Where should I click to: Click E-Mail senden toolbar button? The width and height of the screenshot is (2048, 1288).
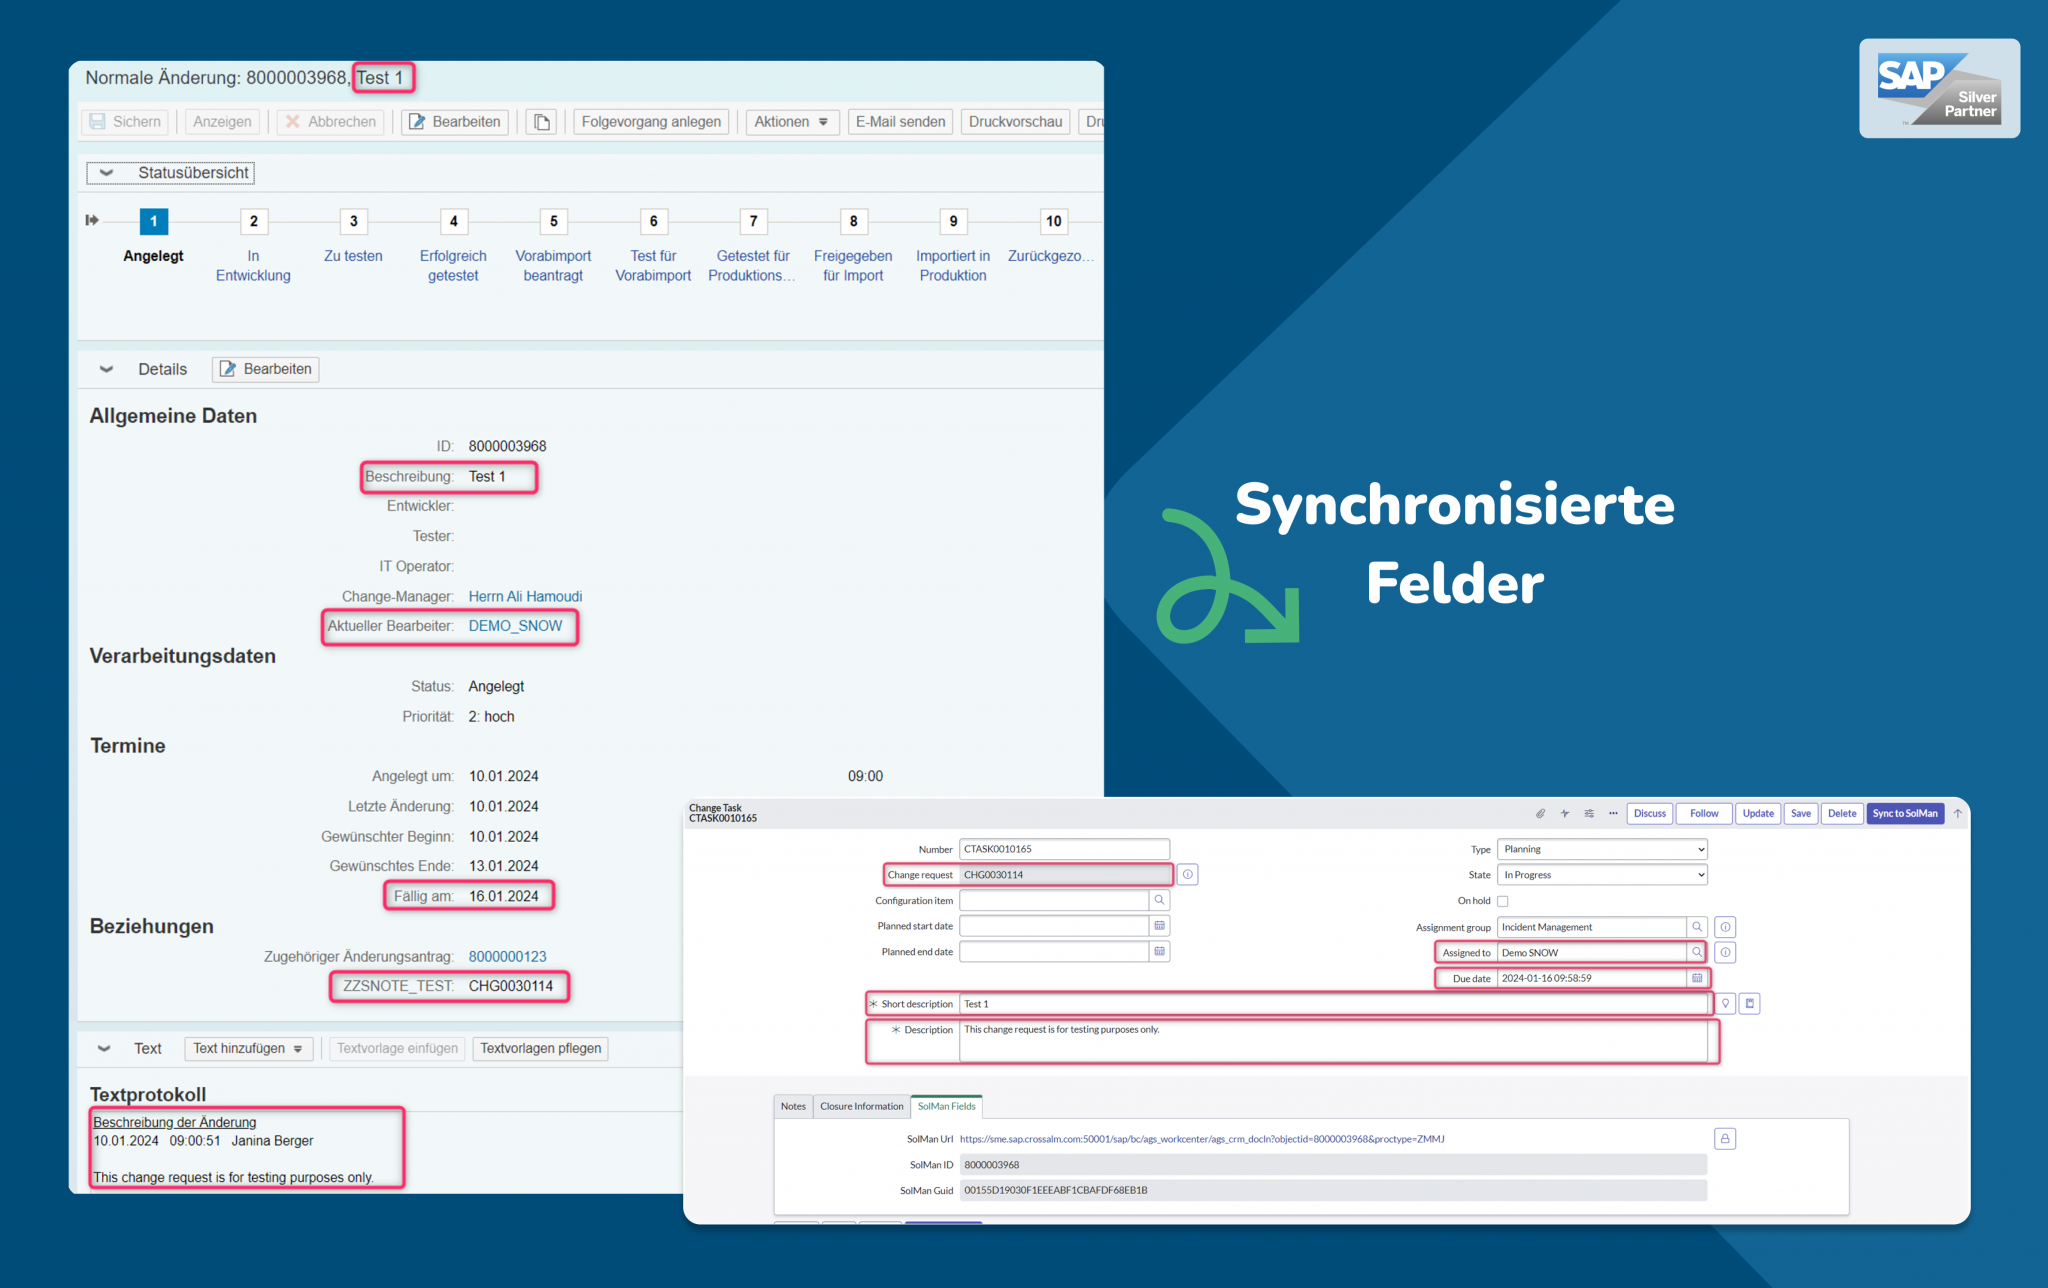coord(900,122)
